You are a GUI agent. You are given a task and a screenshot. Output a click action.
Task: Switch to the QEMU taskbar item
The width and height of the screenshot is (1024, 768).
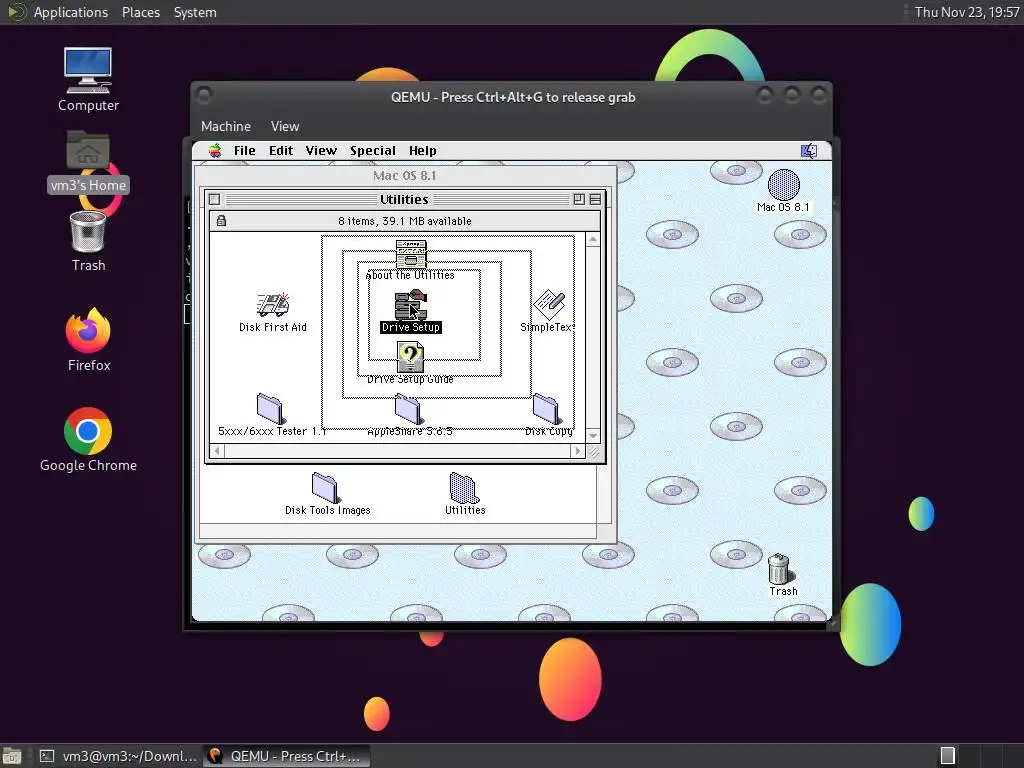tap(286, 756)
